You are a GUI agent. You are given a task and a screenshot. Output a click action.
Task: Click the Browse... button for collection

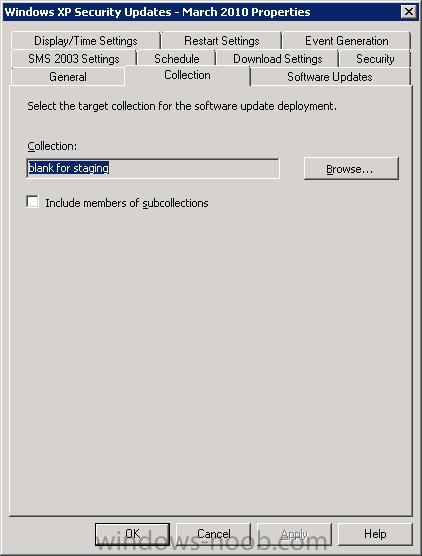pyautogui.click(x=351, y=169)
